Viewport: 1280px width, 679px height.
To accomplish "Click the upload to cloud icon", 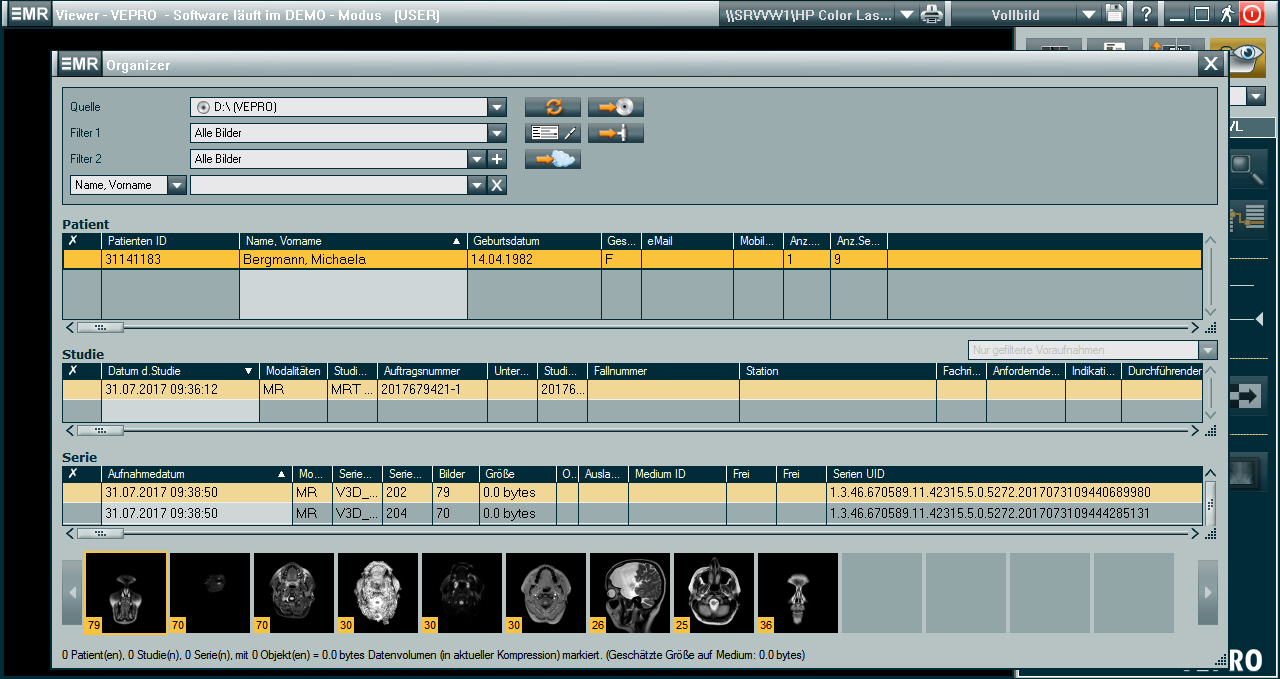I will 552,159.
